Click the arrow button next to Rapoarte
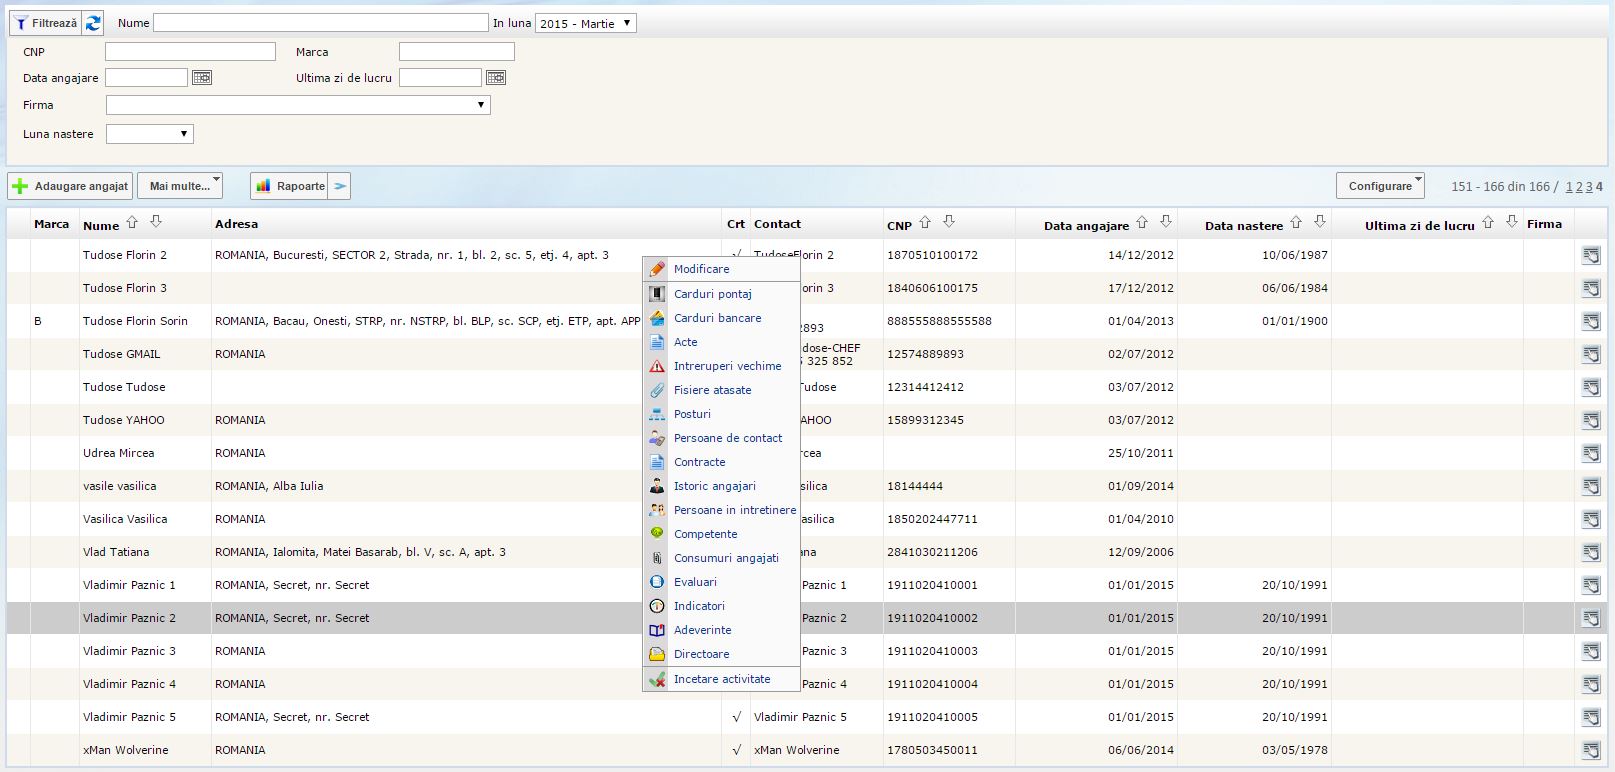 (x=340, y=186)
